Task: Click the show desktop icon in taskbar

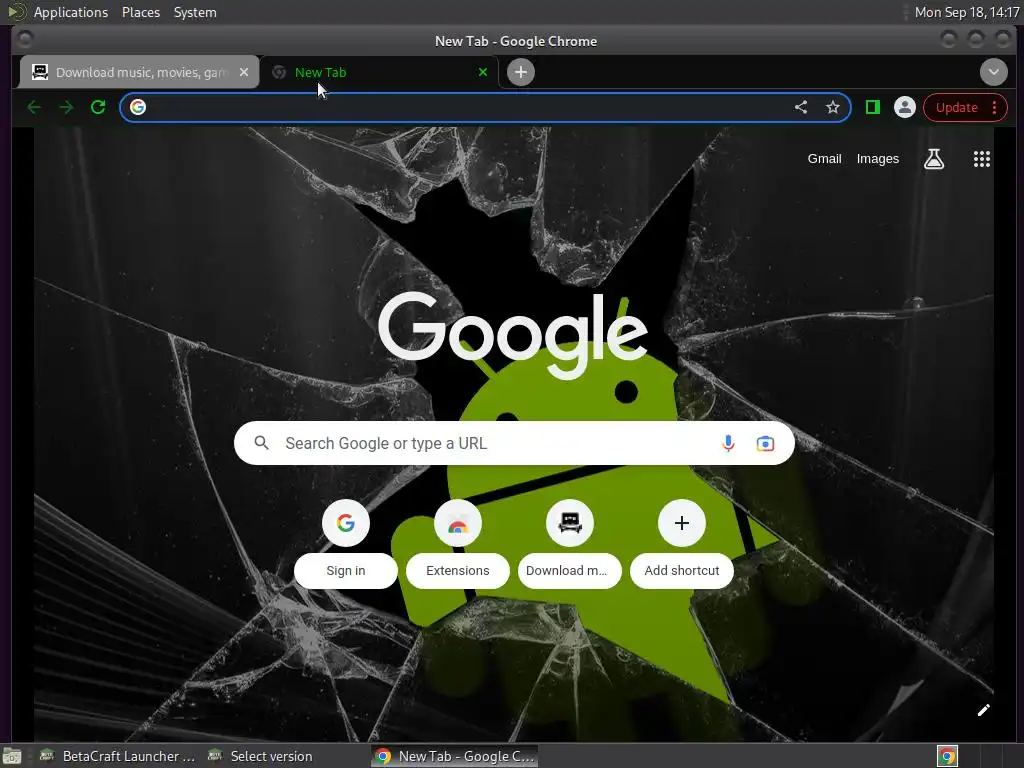Action: [12, 756]
